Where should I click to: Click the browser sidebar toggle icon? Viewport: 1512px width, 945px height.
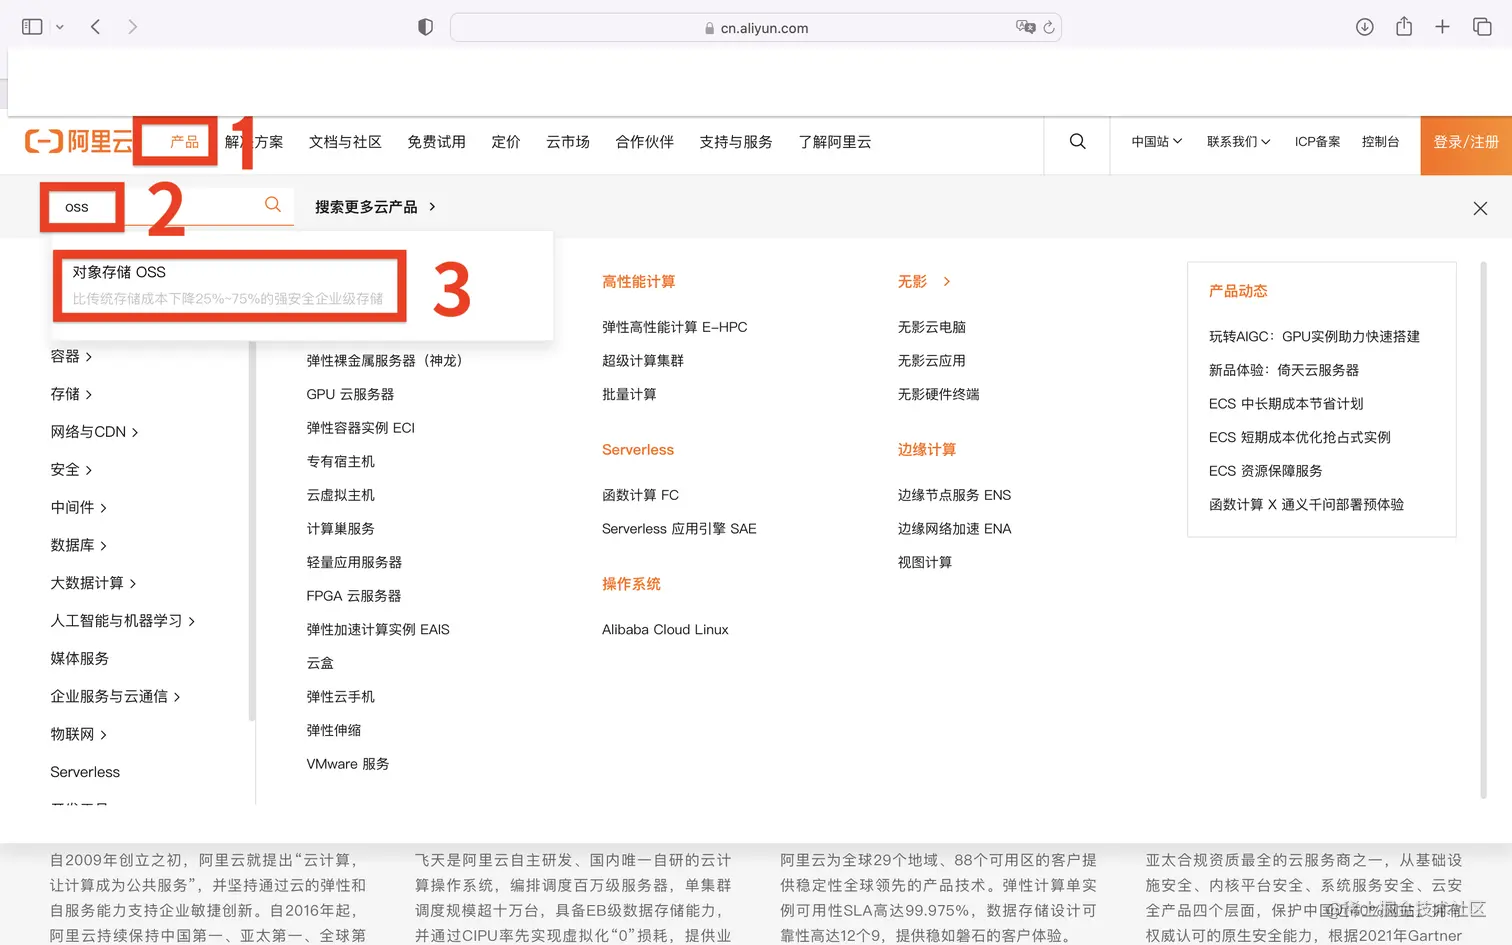(31, 27)
